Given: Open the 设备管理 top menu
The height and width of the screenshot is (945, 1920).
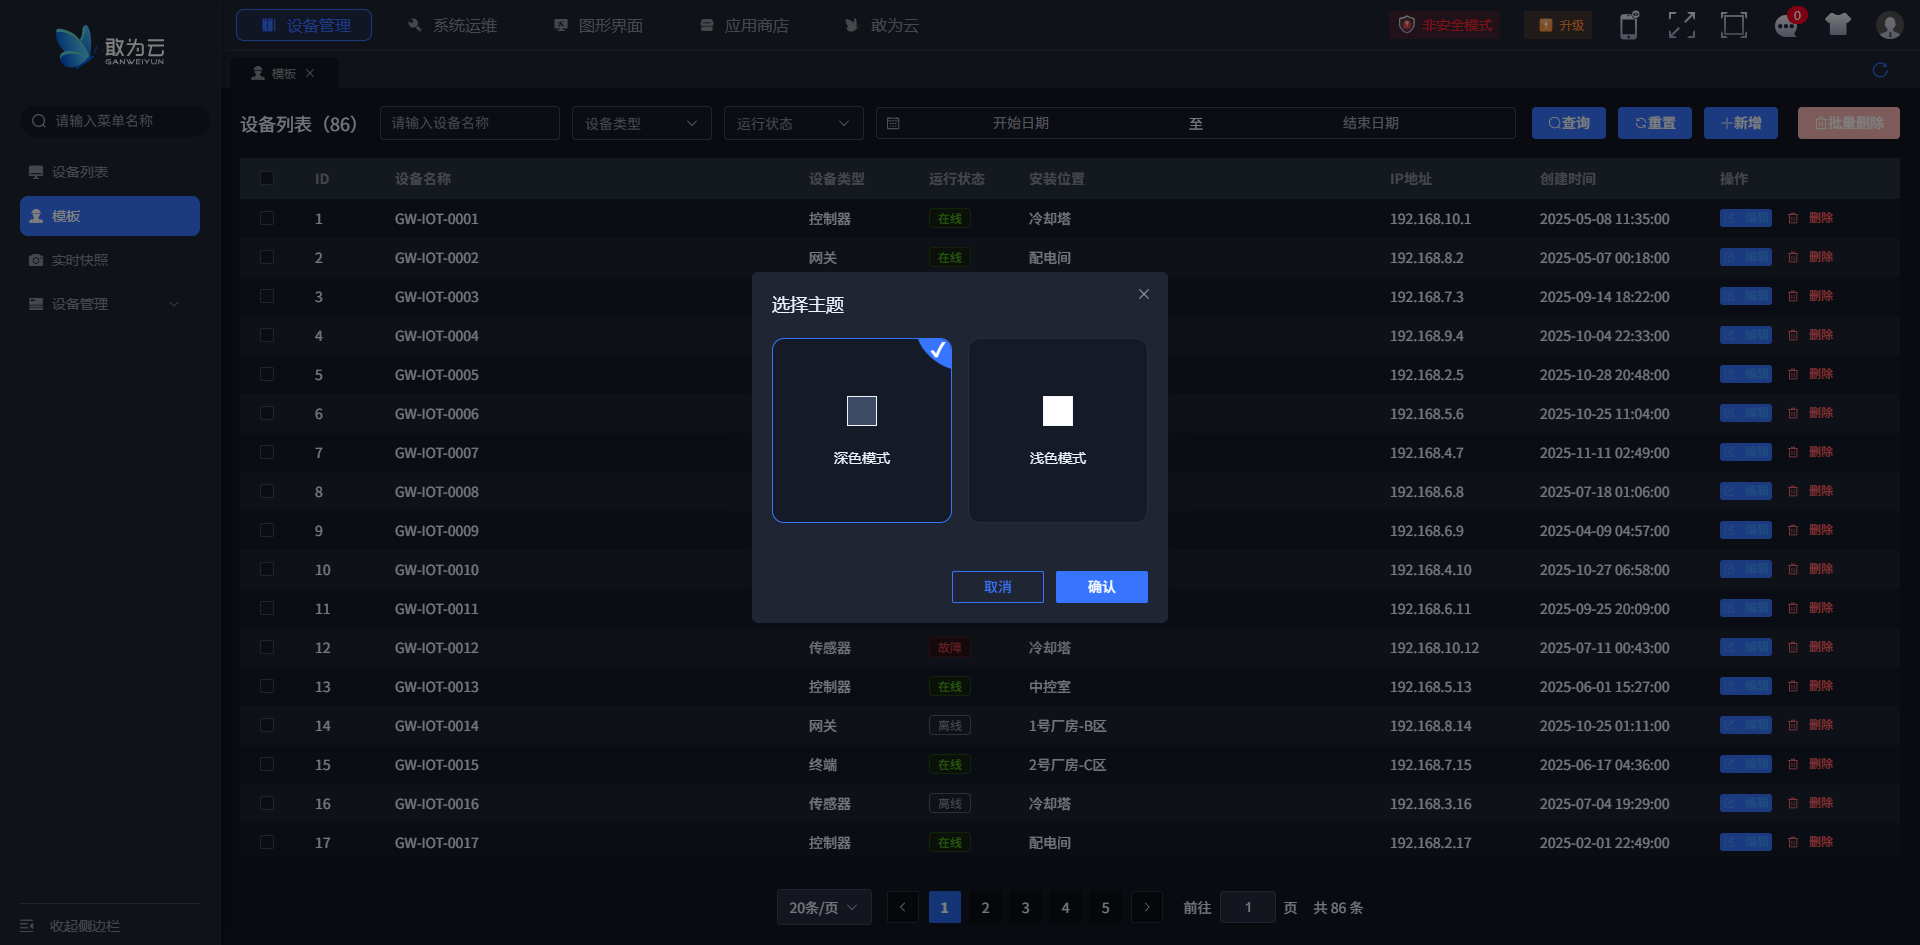Looking at the screenshot, I should [x=304, y=25].
